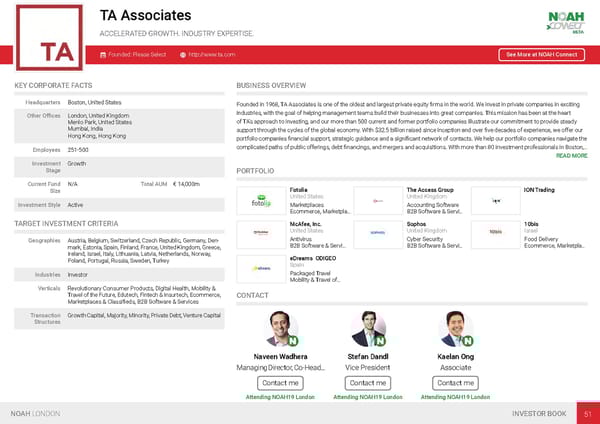Contact Kaelan Ong via Contact me button
The height and width of the screenshot is (424, 600).
[456, 383]
